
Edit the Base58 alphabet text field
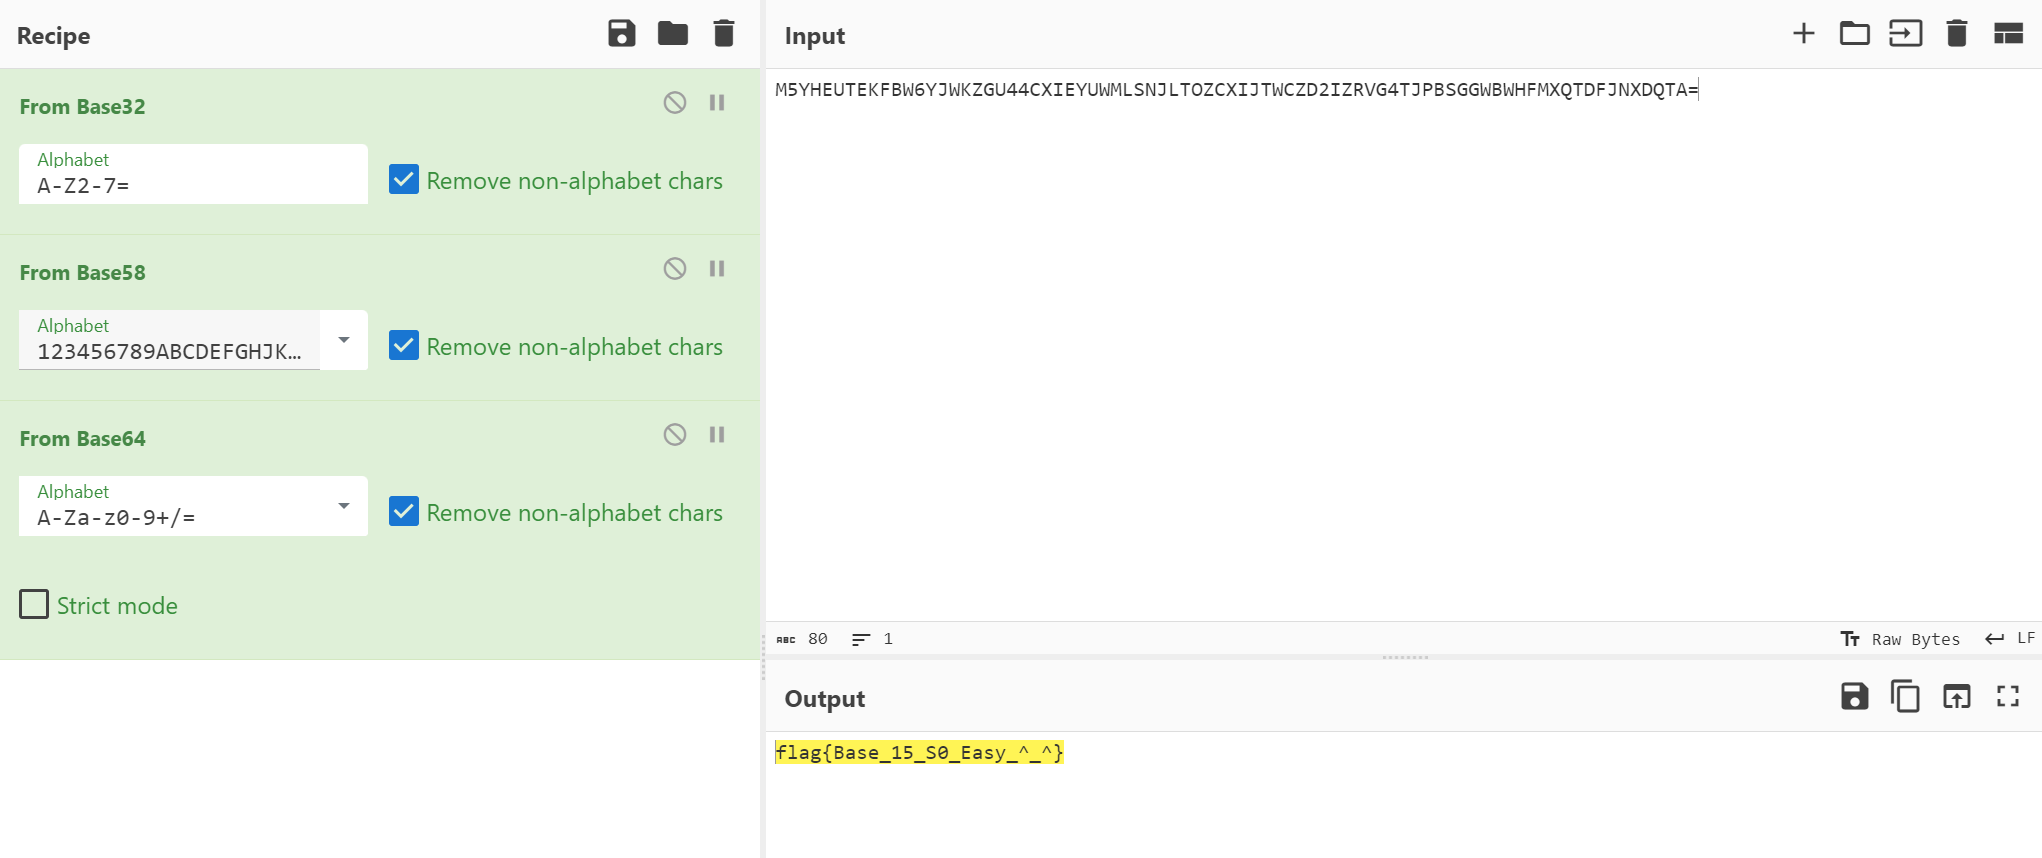point(169,340)
